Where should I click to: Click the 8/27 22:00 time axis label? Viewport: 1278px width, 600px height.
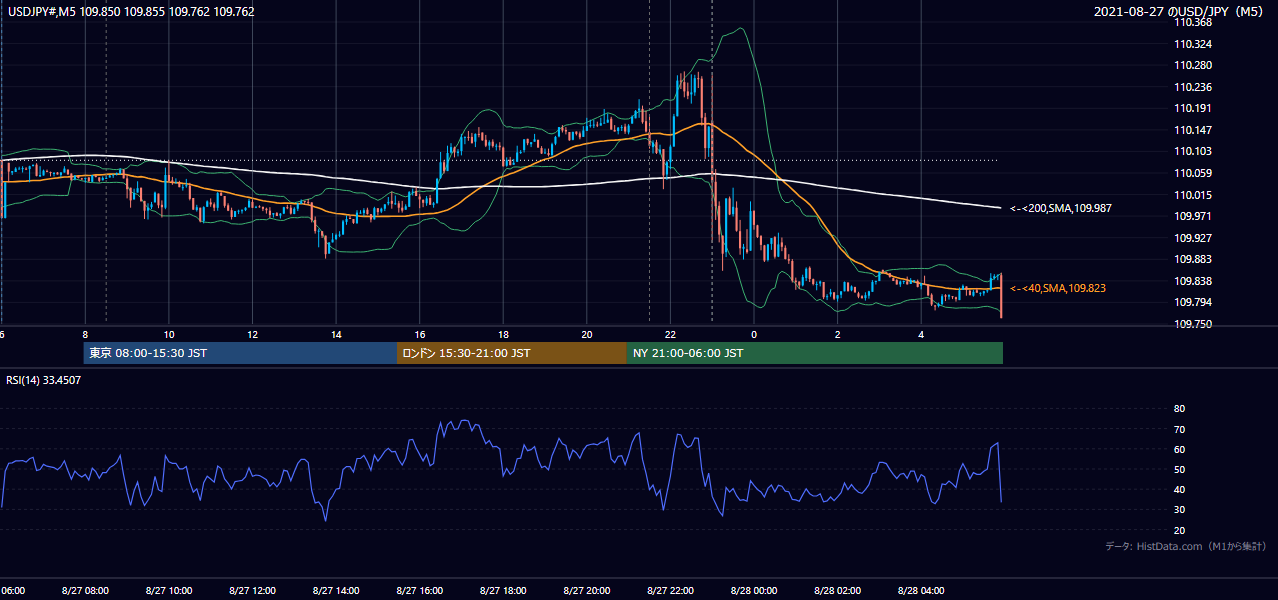tap(671, 591)
